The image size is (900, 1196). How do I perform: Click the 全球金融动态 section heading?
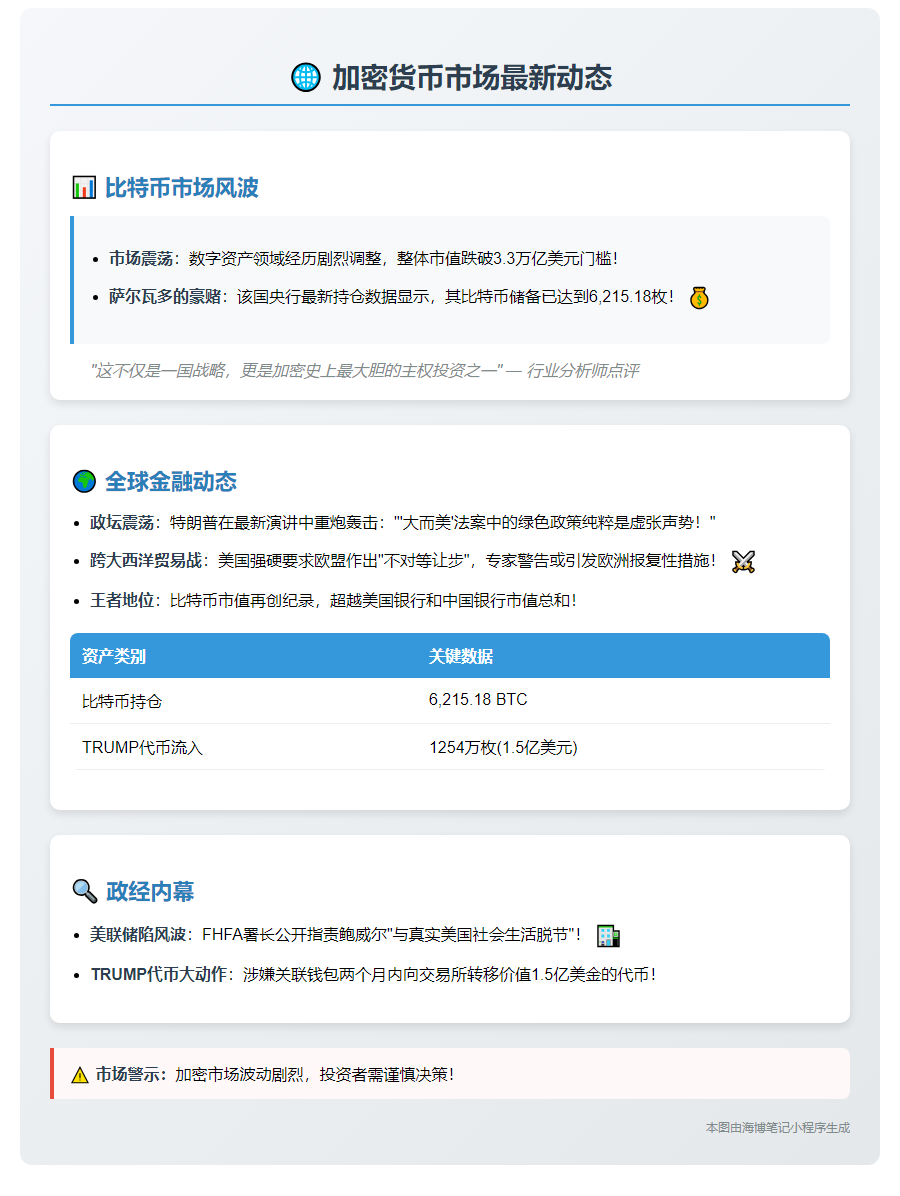pyautogui.click(x=171, y=482)
